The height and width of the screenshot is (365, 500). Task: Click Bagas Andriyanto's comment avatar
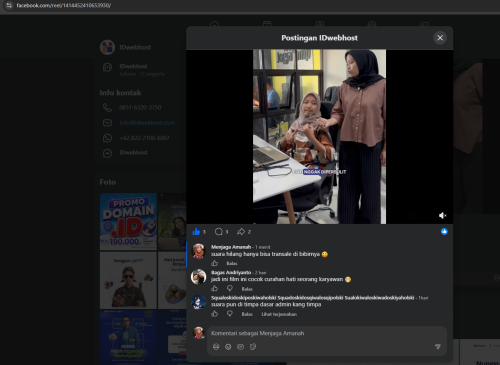click(x=198, y=276)
